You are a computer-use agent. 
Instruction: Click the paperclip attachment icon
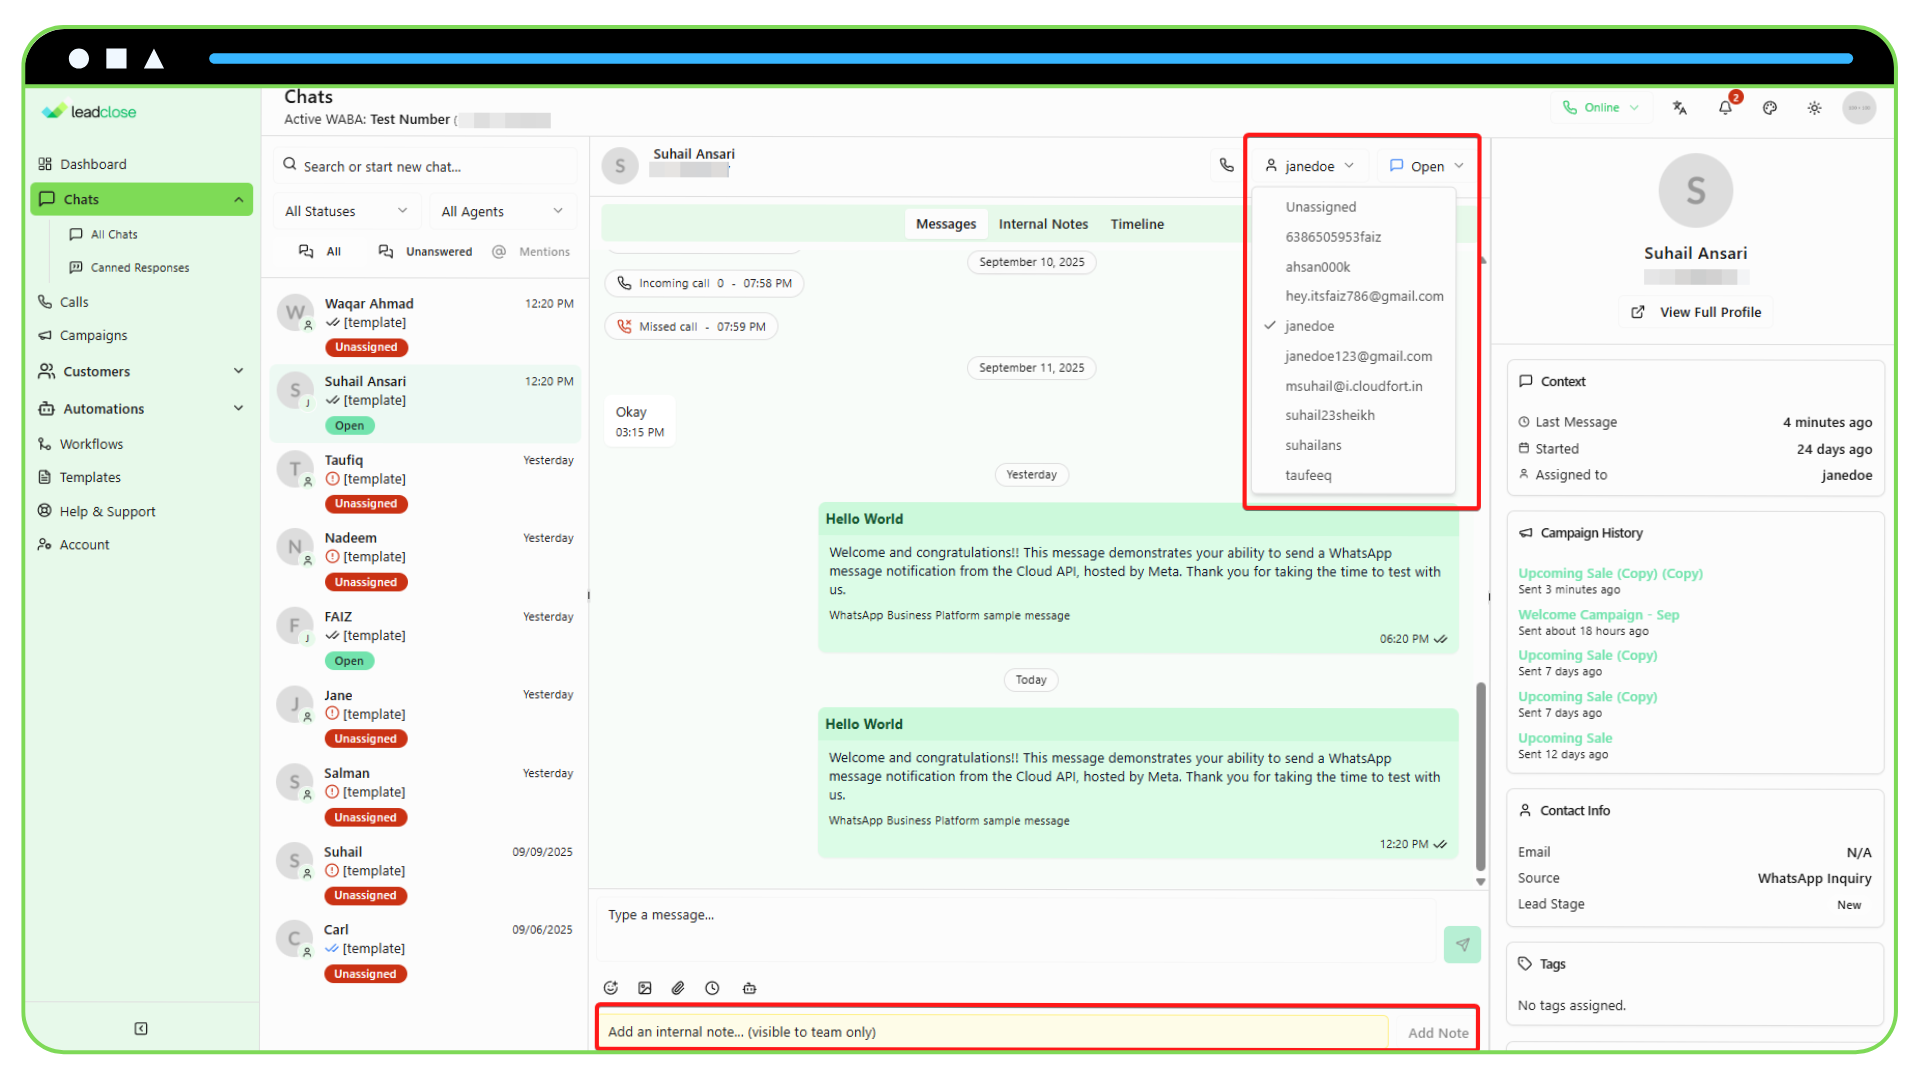678,988
